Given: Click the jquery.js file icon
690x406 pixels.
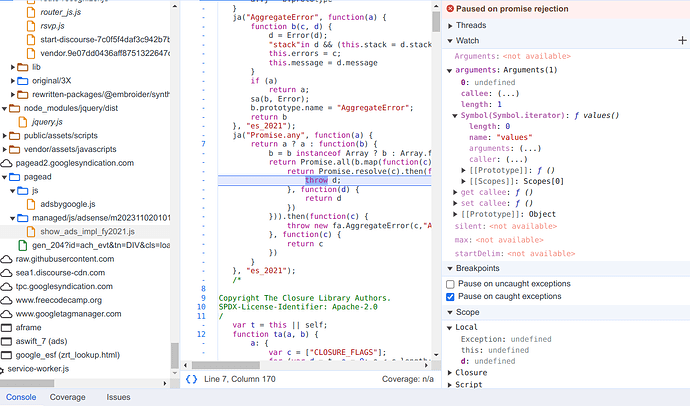Looking at the screenshot, I should pyautogui.click(x=22, y=122).
